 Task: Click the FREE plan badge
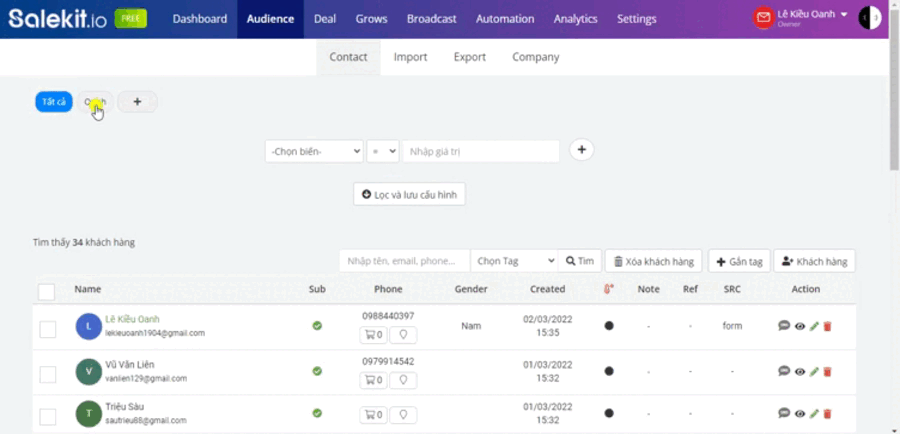coord(130,18)
